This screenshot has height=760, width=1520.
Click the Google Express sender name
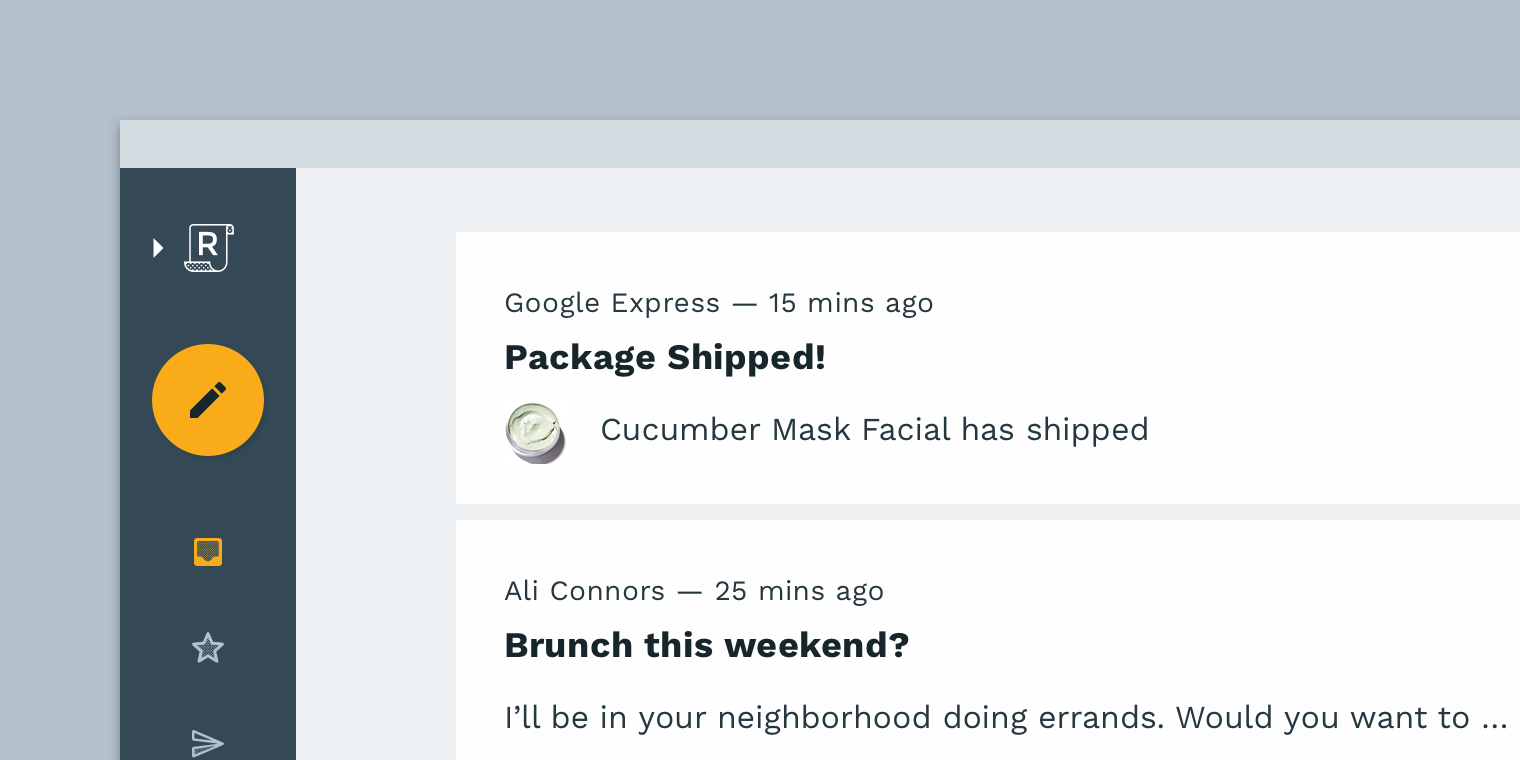612,303
